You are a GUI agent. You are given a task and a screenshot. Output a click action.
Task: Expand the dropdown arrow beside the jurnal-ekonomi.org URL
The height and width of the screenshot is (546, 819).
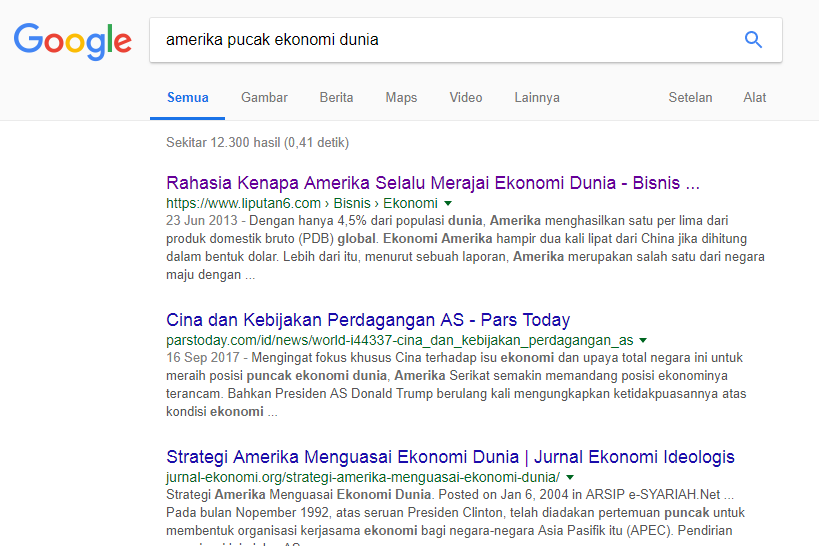[x=570, y=477]
